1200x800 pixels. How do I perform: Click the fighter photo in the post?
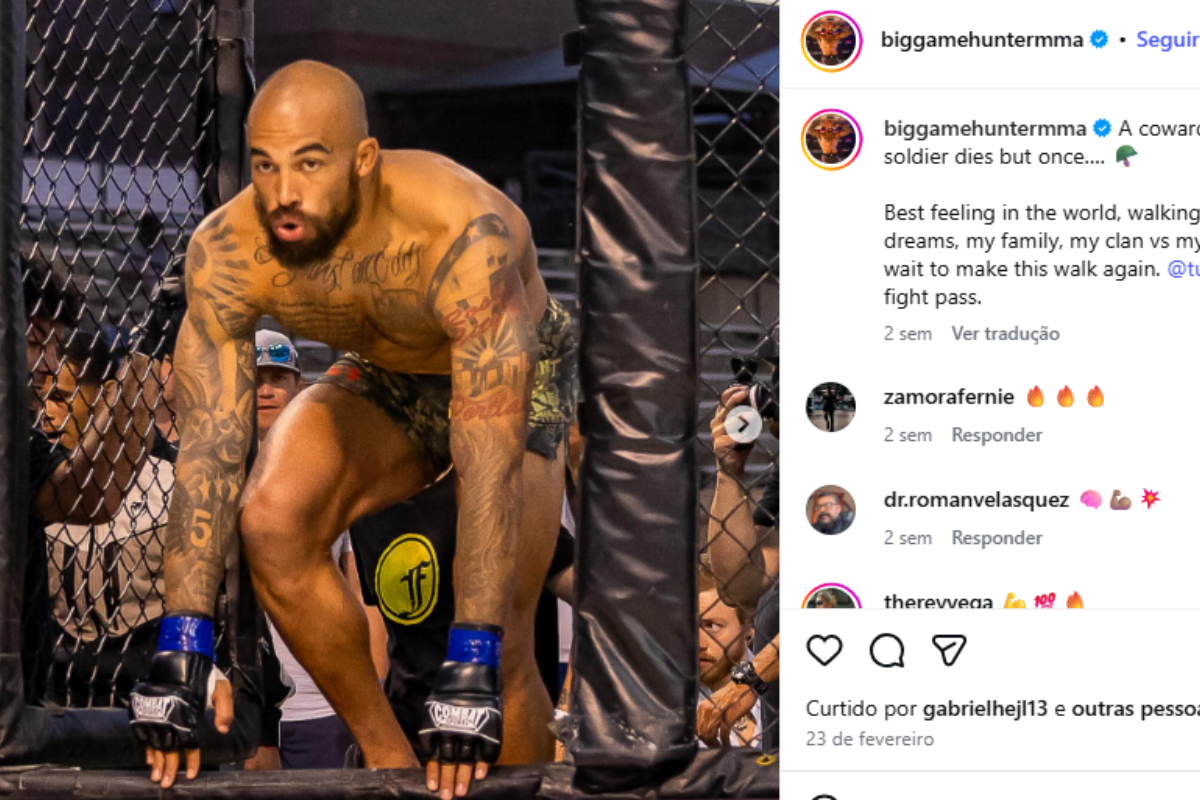[389, 400]
